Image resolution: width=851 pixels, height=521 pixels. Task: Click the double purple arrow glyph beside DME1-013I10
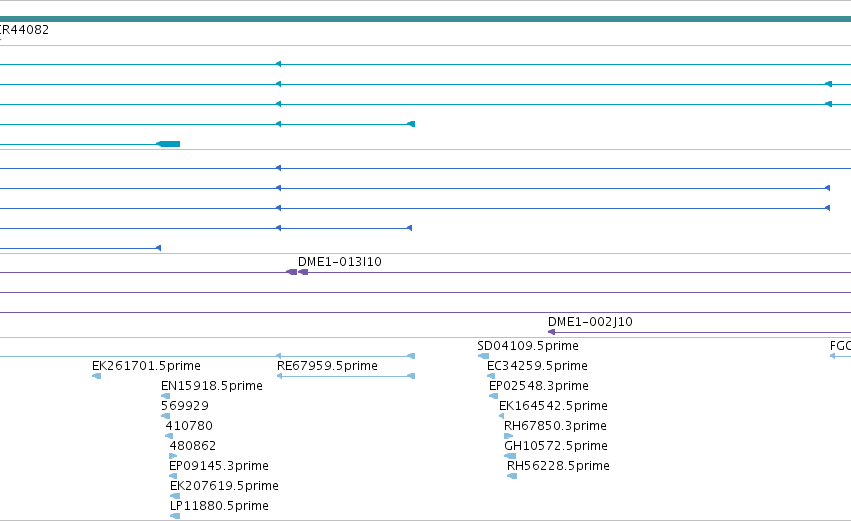pyautogui.click(x=297, y=272)
